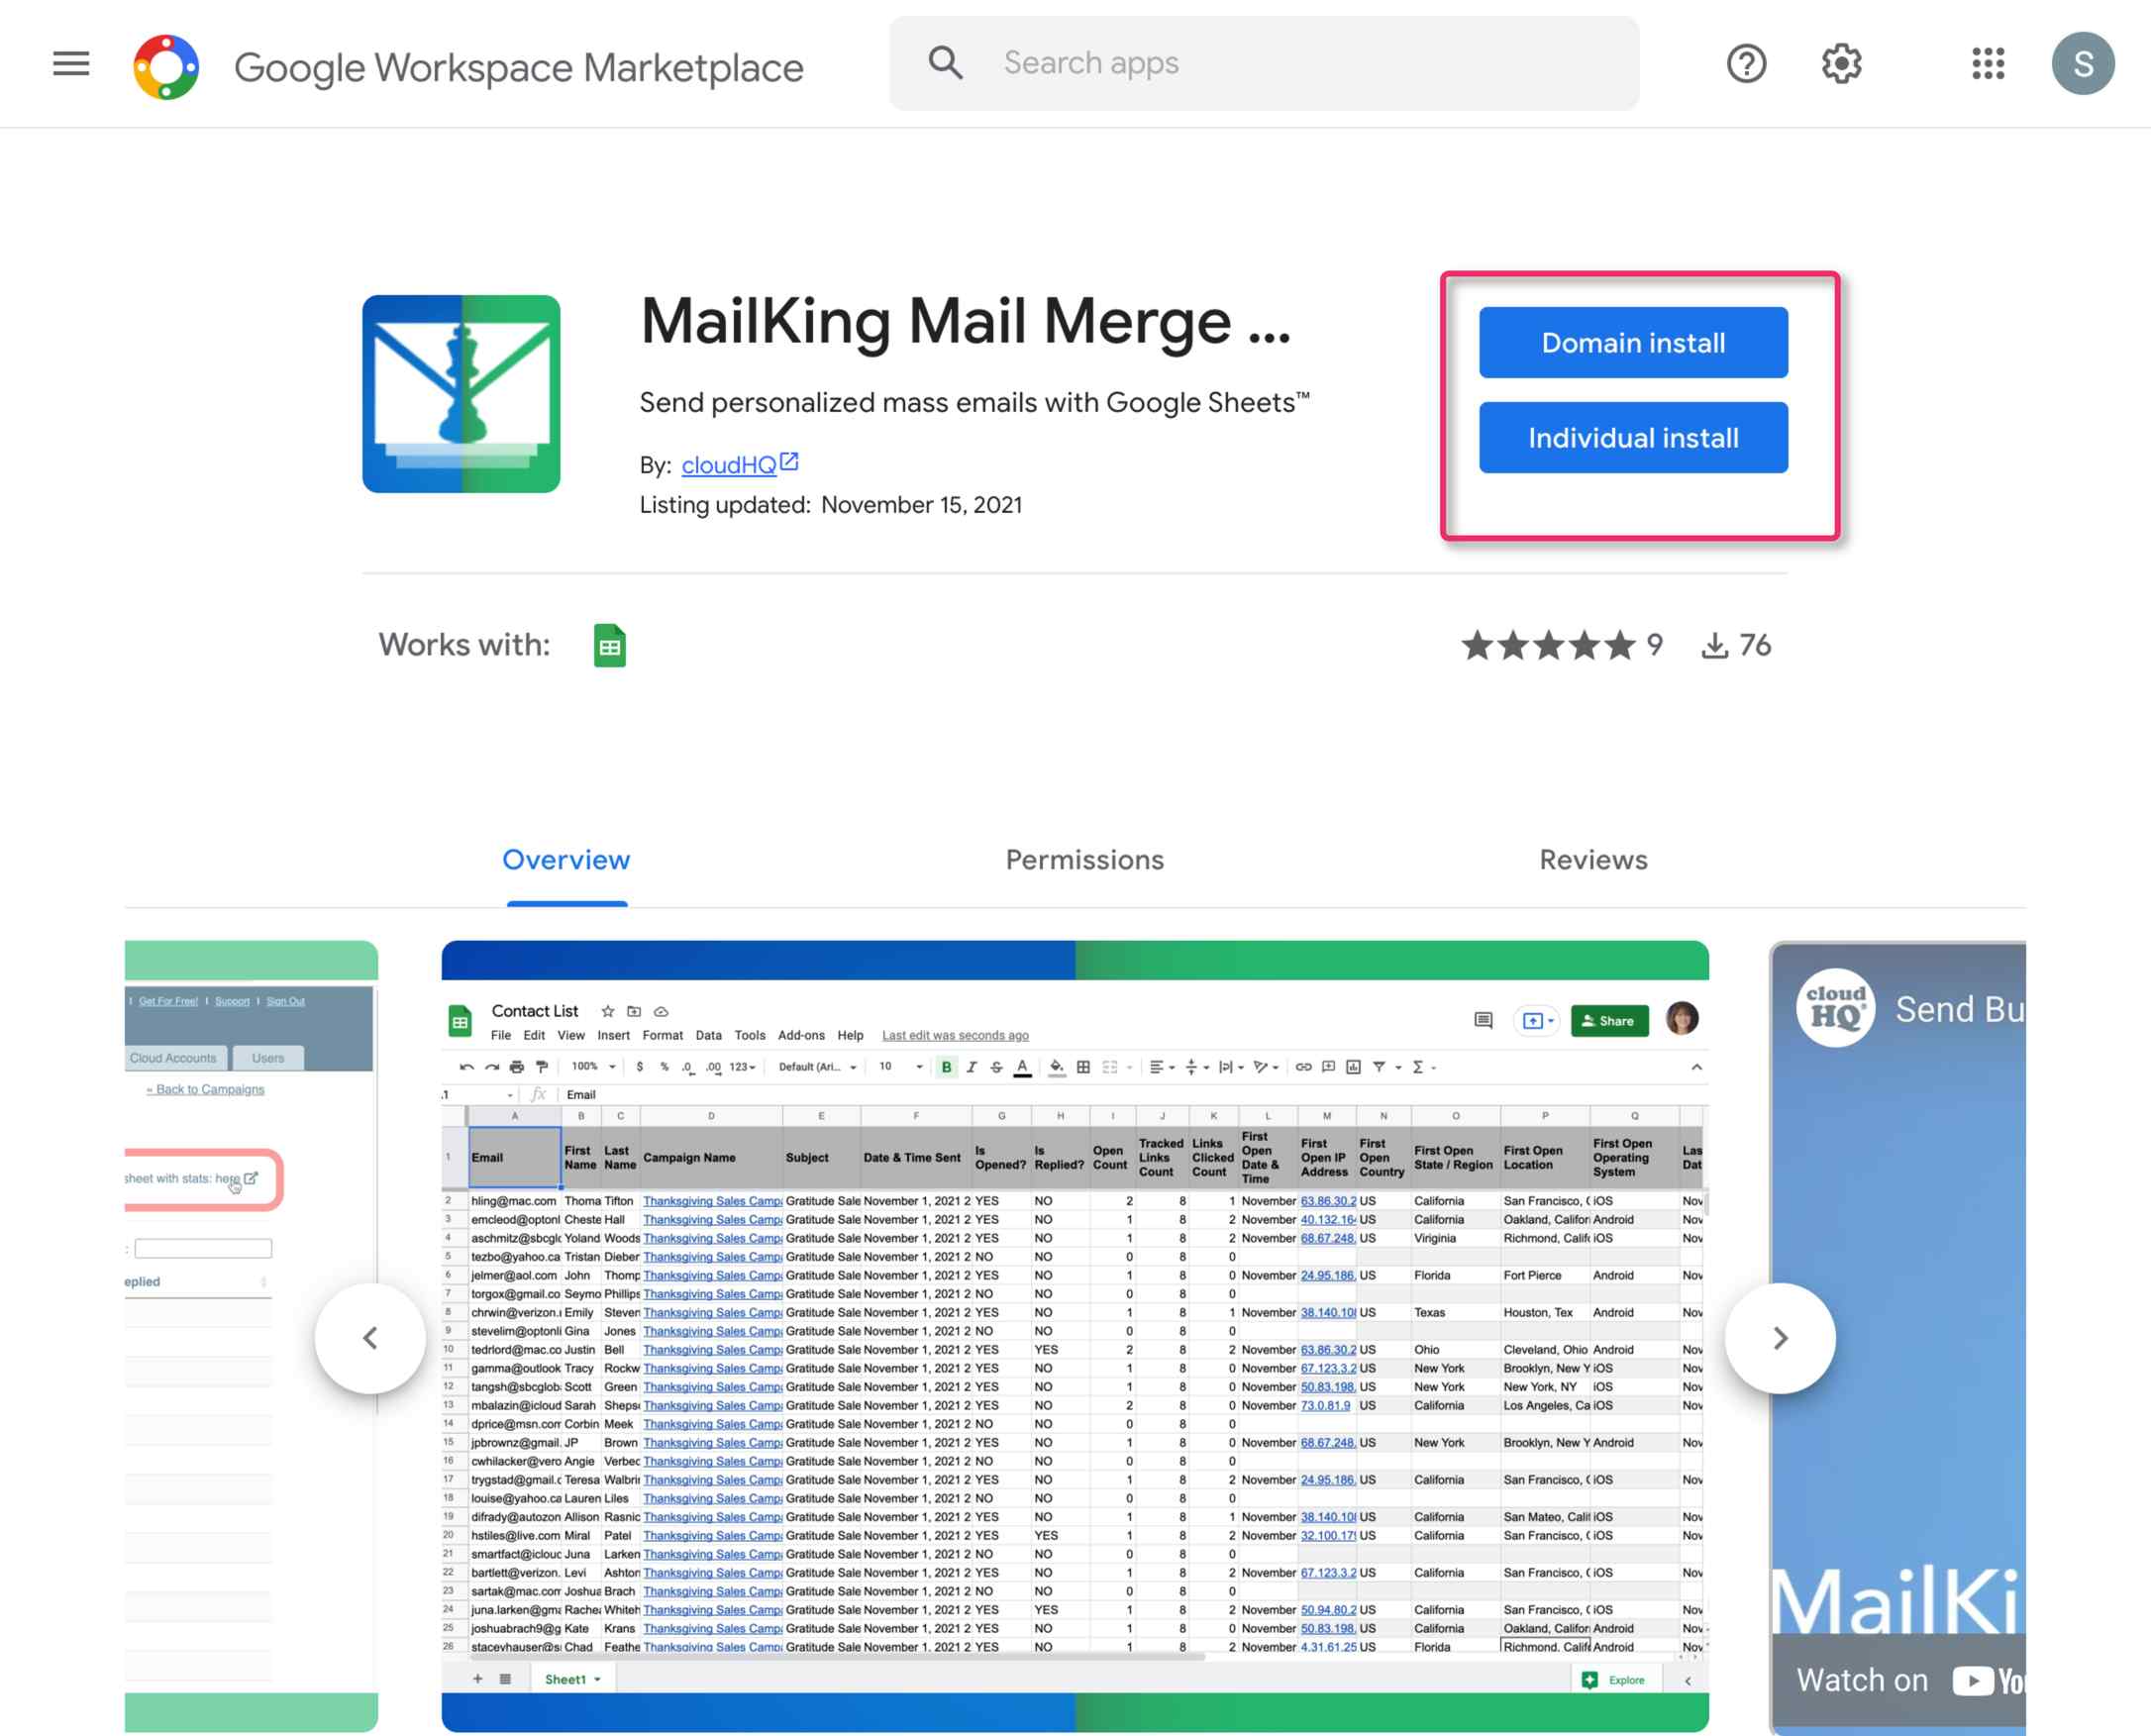This screenshot has height=1736, width=2151.
Task: Open the Default font dropdown
Action: tap(817, 1067)
